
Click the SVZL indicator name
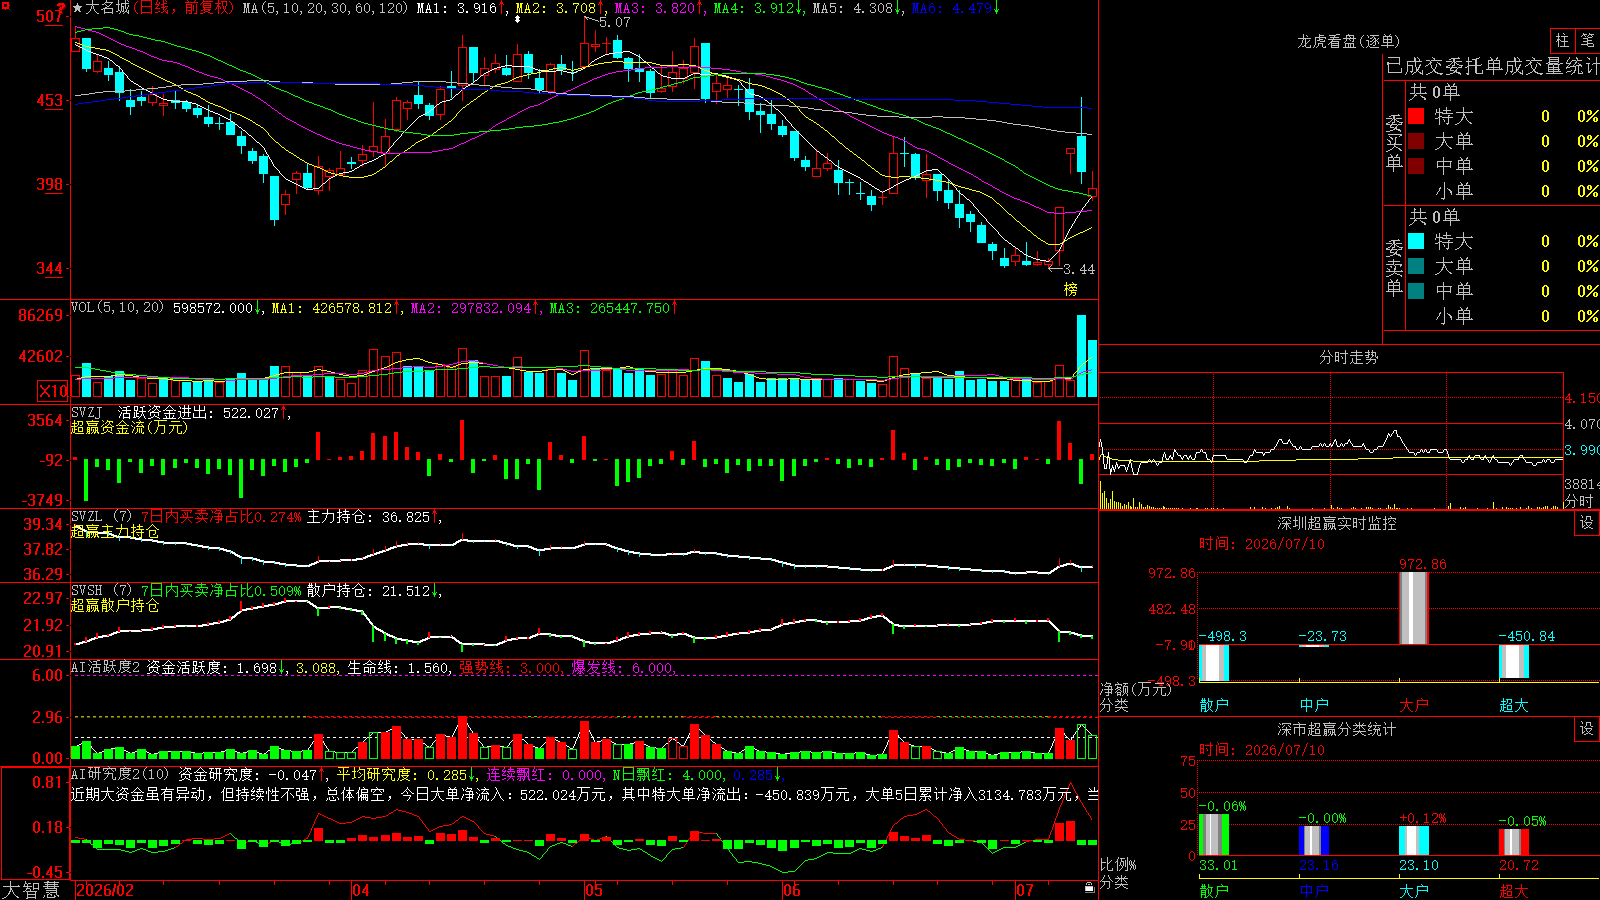[x=87, y=516]
